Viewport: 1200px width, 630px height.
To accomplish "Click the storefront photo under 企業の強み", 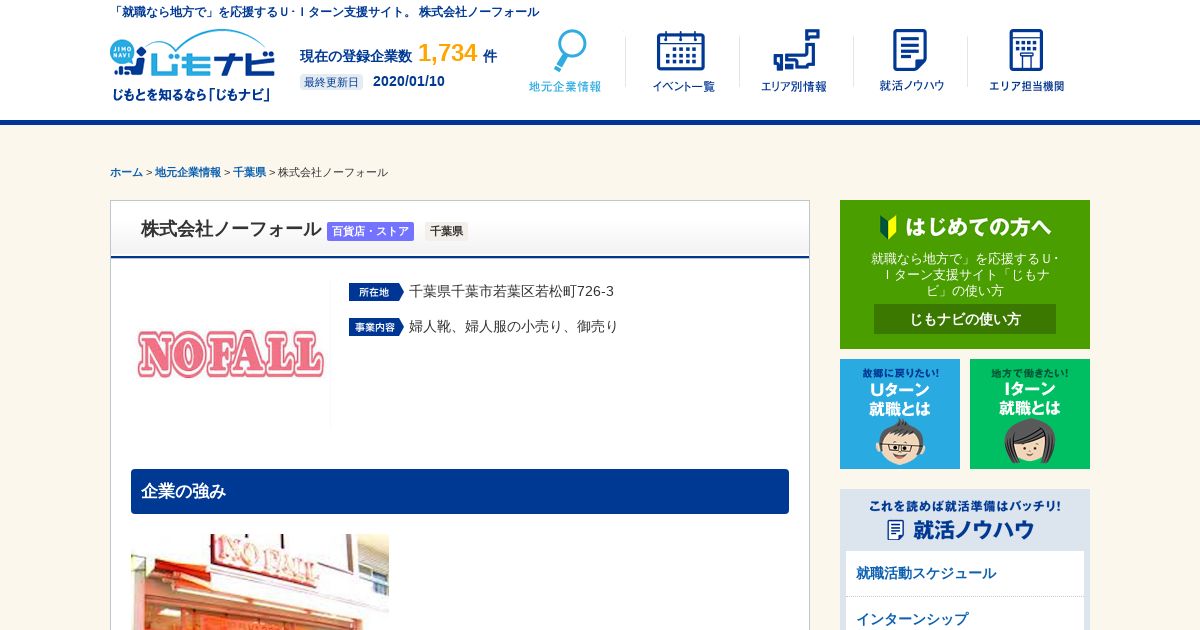I will tap(260, 582).
